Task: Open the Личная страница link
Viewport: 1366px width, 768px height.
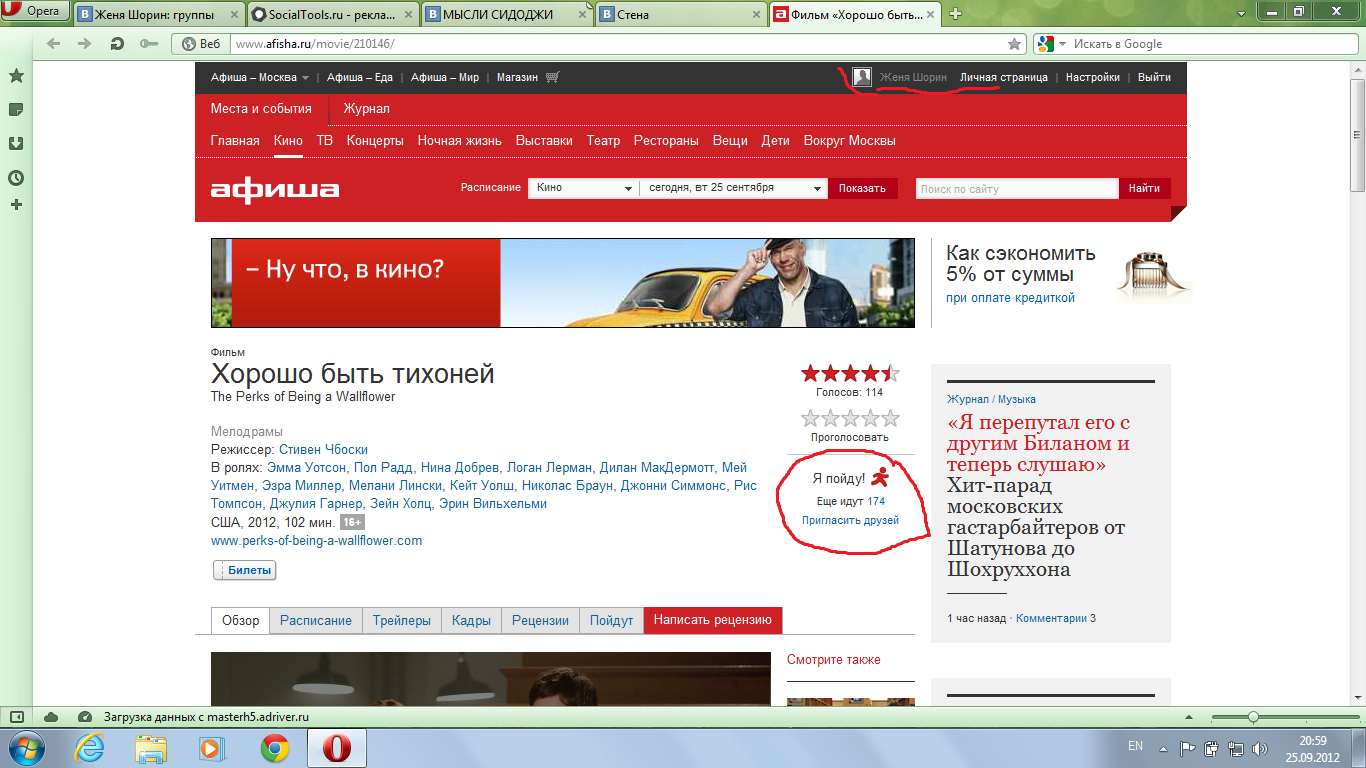Action: [x=1004, y=77]
